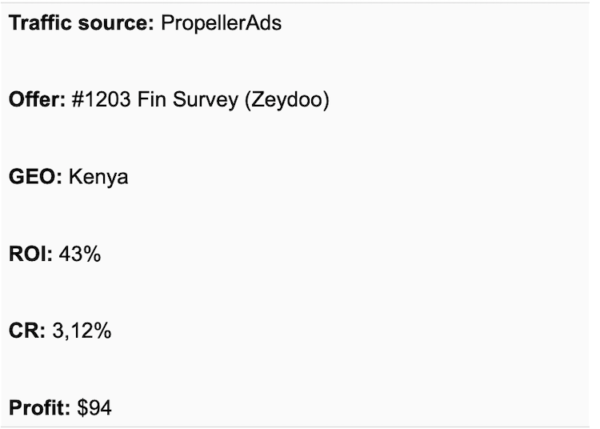Click the bold GEO label

click(x=35, y=177)
